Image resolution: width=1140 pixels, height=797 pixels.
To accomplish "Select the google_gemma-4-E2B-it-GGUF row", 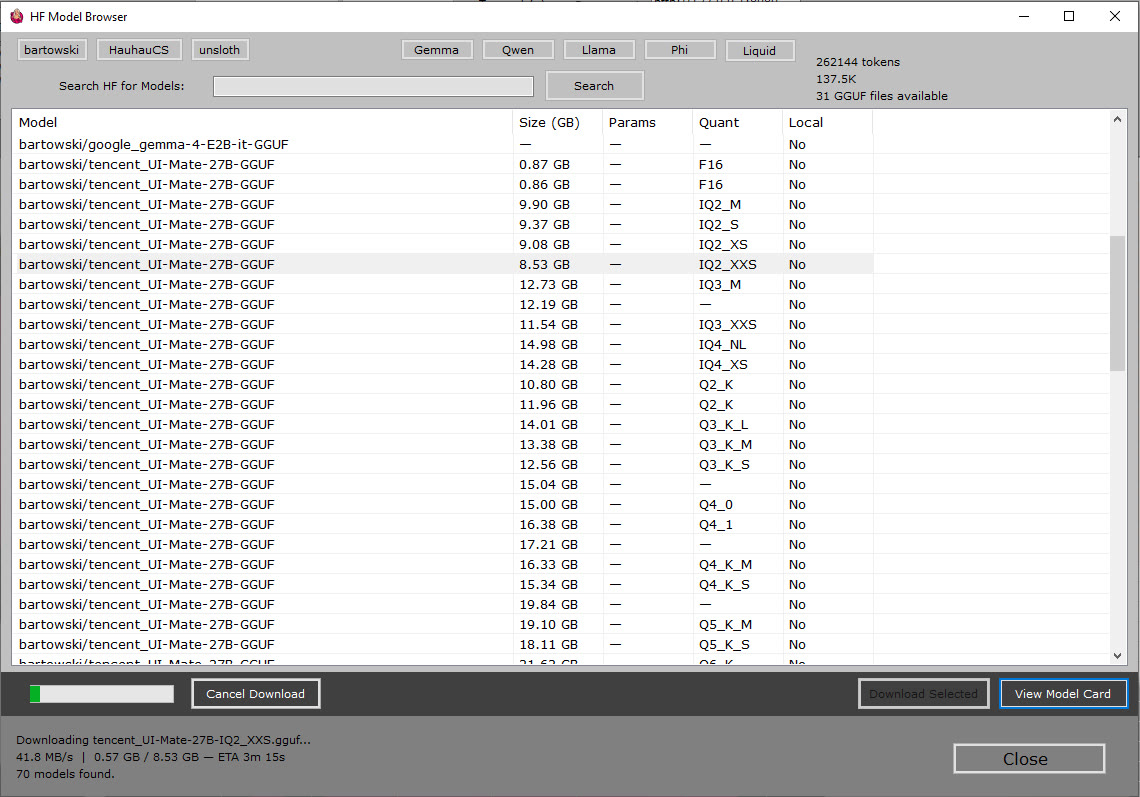I will (x=443, y=144).
